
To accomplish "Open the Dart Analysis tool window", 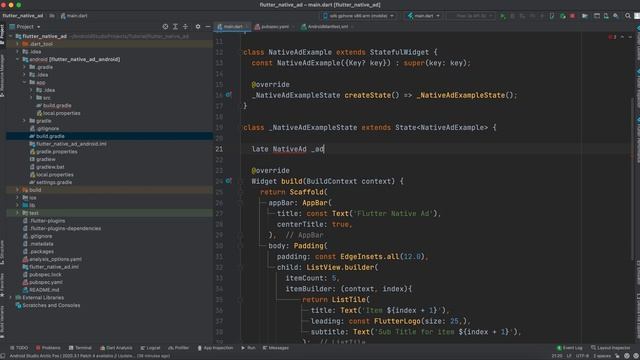I will pyautogui.click(x=116, y=348).
